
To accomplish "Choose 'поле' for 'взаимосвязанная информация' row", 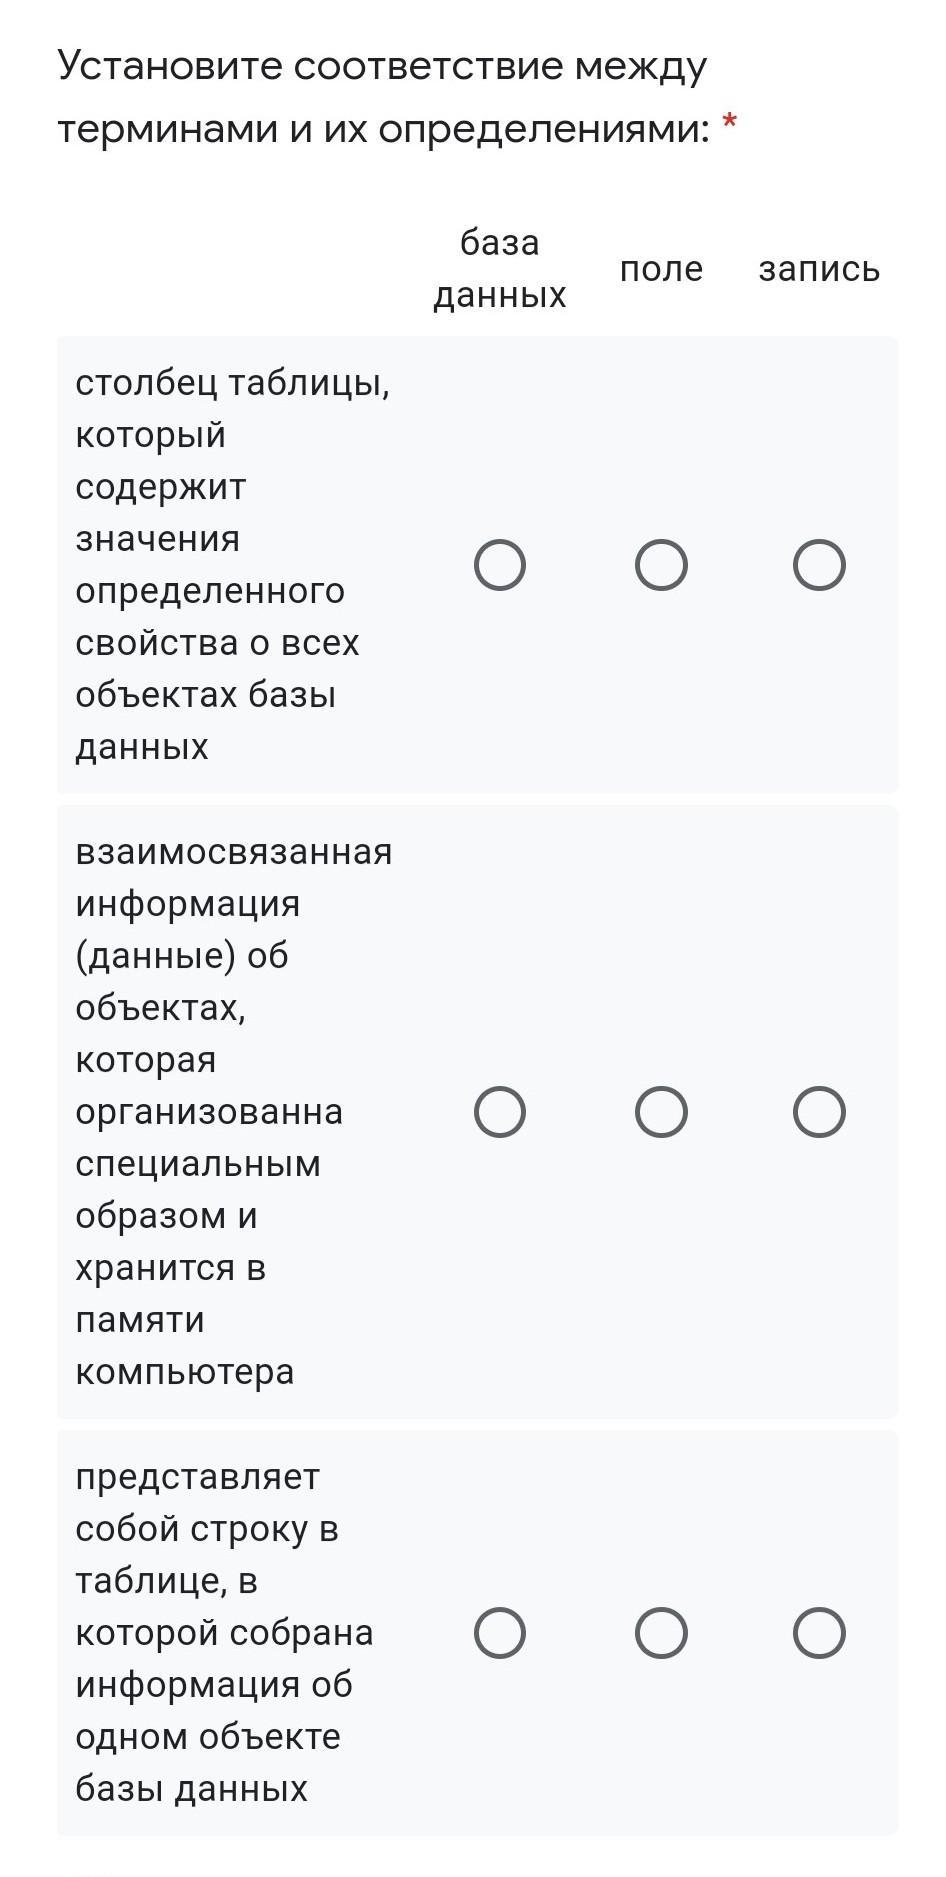I will [x=661, y=1112].
